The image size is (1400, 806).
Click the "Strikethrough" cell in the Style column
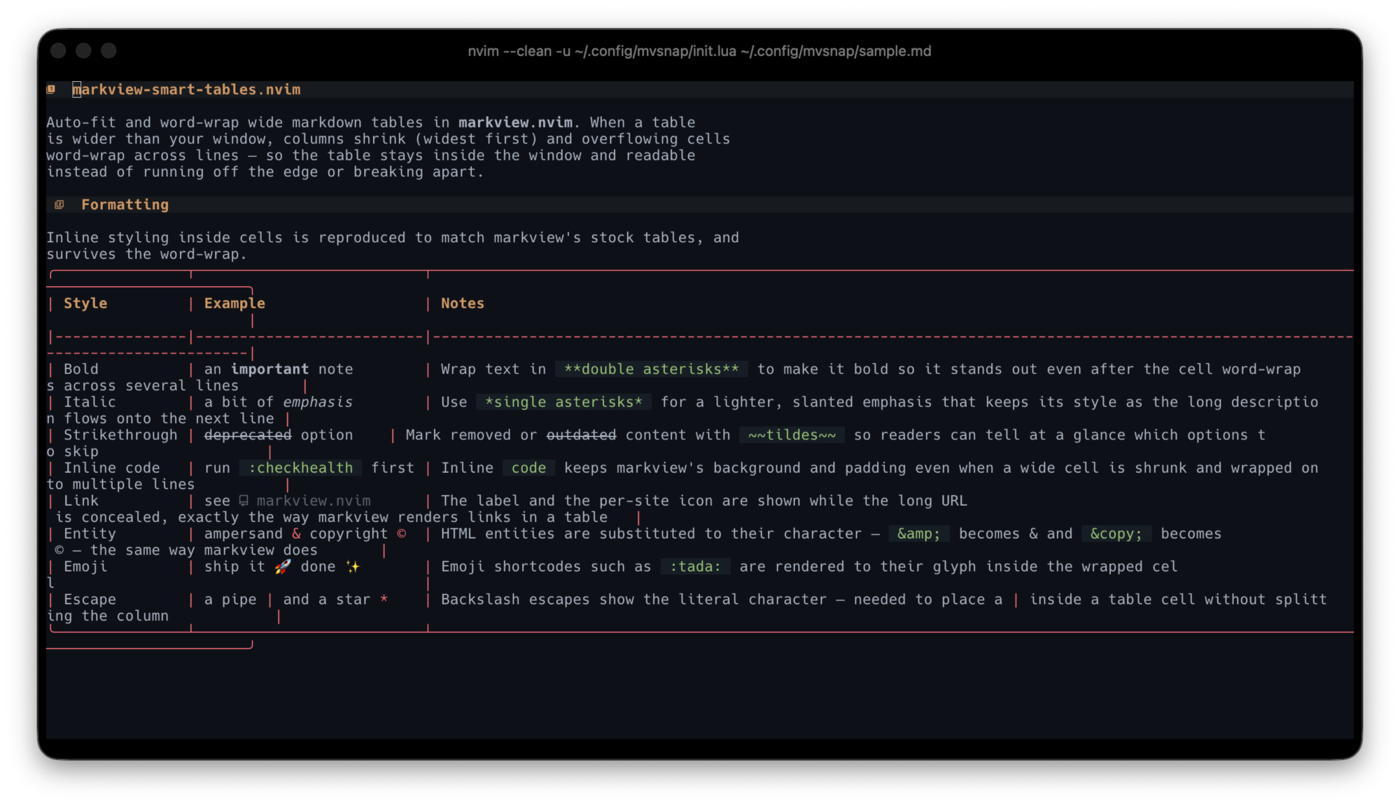[120, 436]
